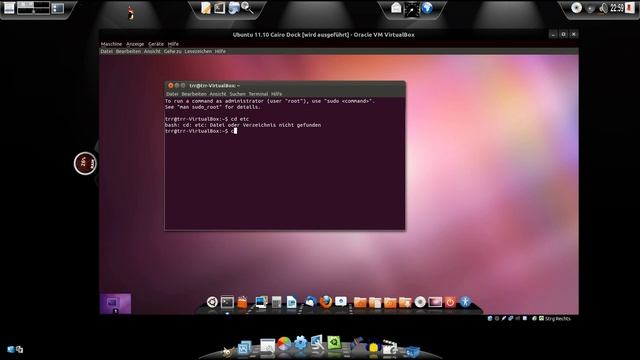The width and height of the screenshot is (640, 360).
Task: Click the disc icon in top-right tray
Action: [576, 8]
